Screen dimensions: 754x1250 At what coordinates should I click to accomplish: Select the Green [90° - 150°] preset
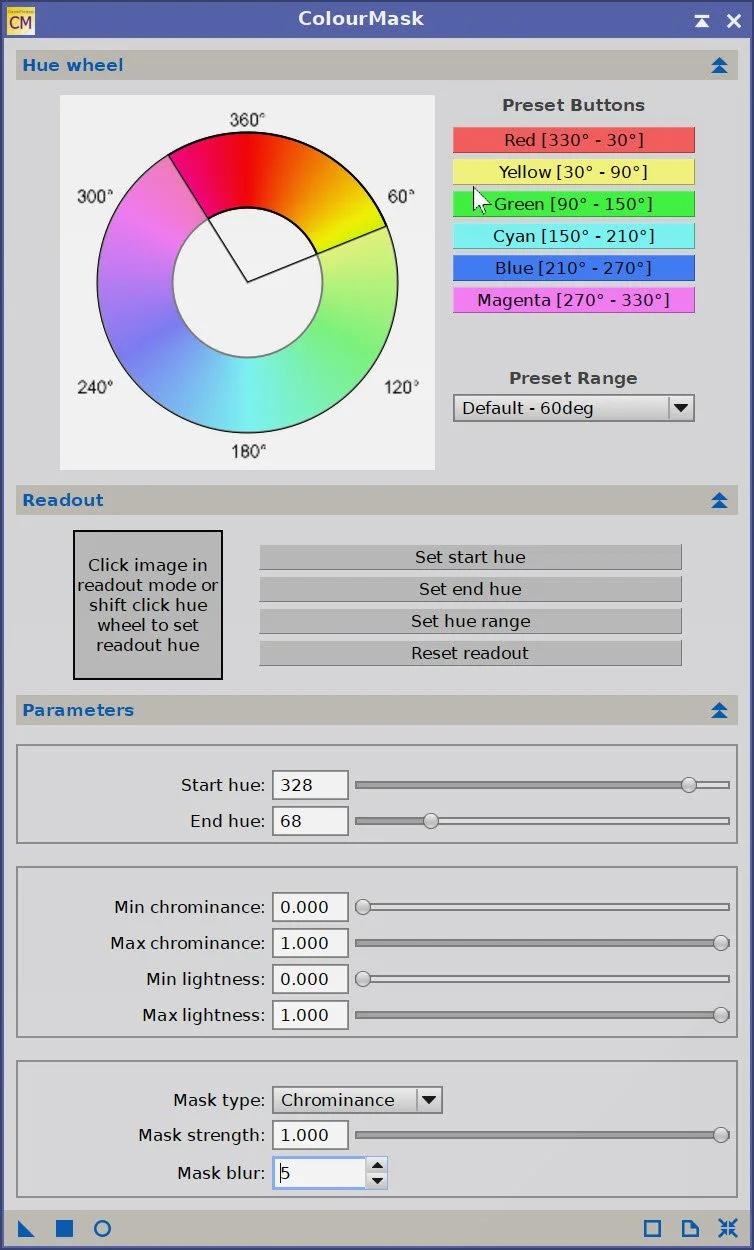click(574, 204)
